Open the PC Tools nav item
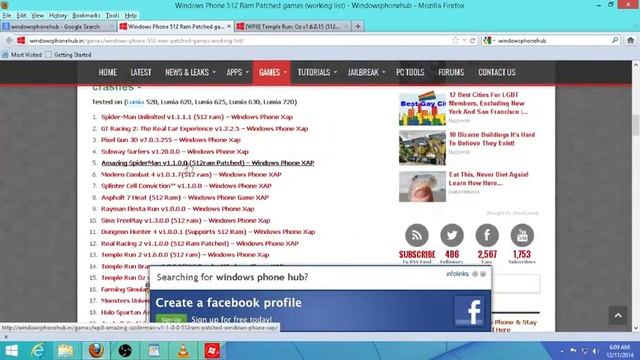The height and width of the screenshot is (360, 640). 410,72
